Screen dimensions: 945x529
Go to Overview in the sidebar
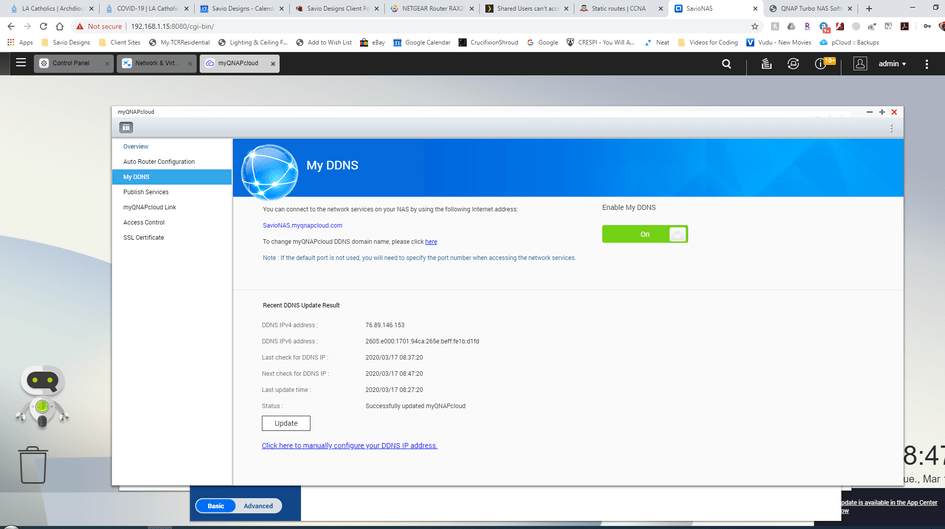coord(136,146)
